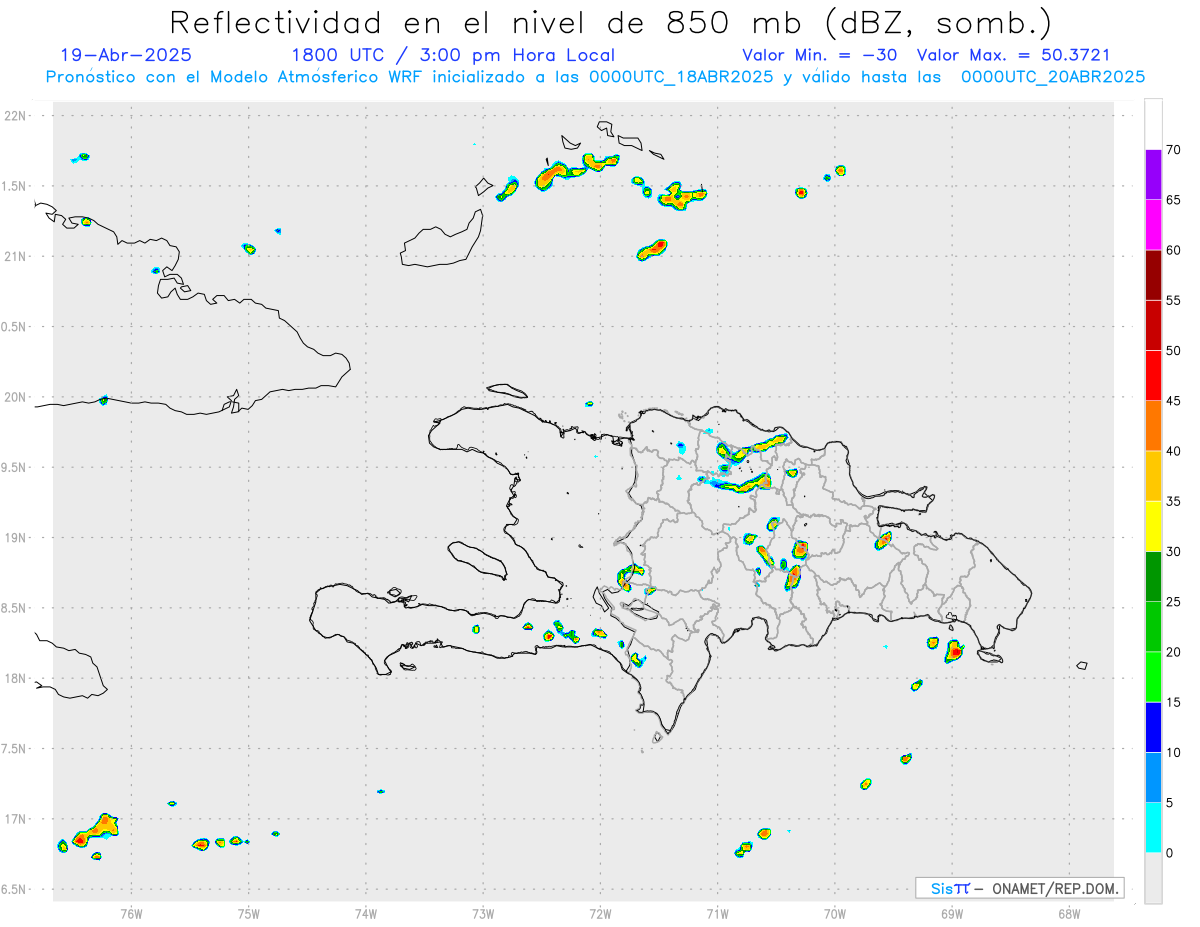
Task: Click the dark green 25–30 dBZ colorbar segment
Action: [x=1153, y=577]
